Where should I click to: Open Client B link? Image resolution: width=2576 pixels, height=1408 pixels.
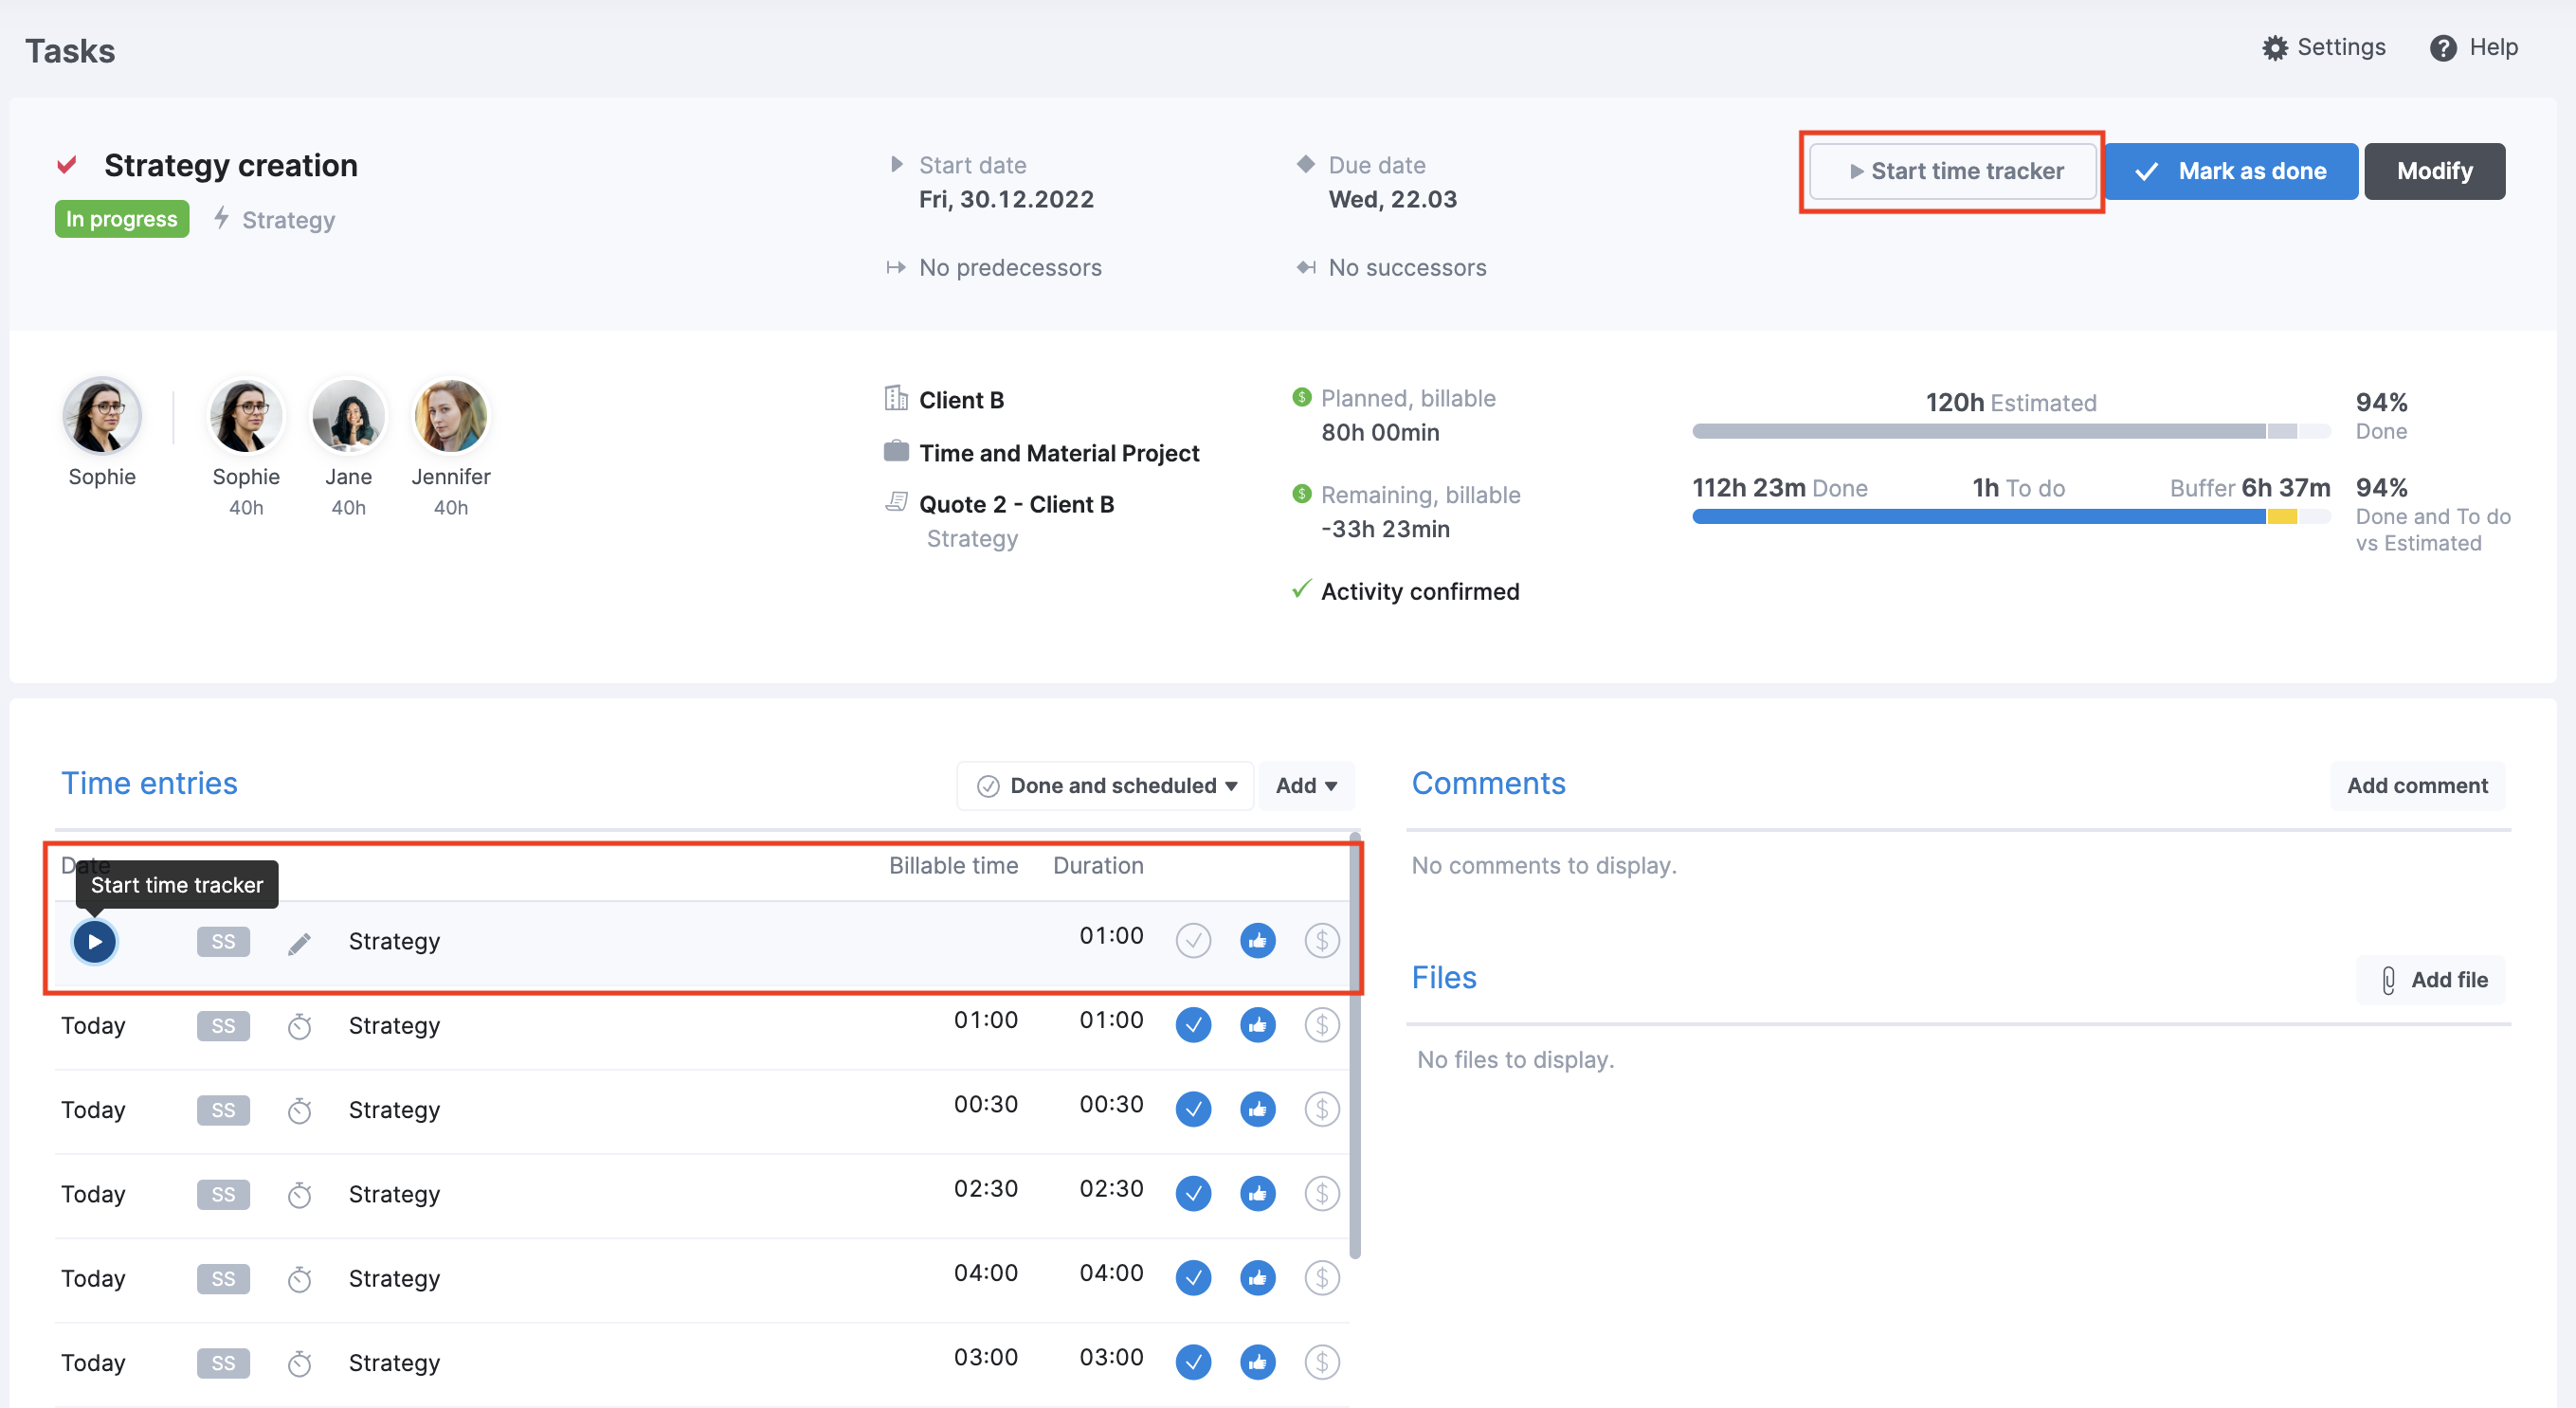tap(961, 400)
